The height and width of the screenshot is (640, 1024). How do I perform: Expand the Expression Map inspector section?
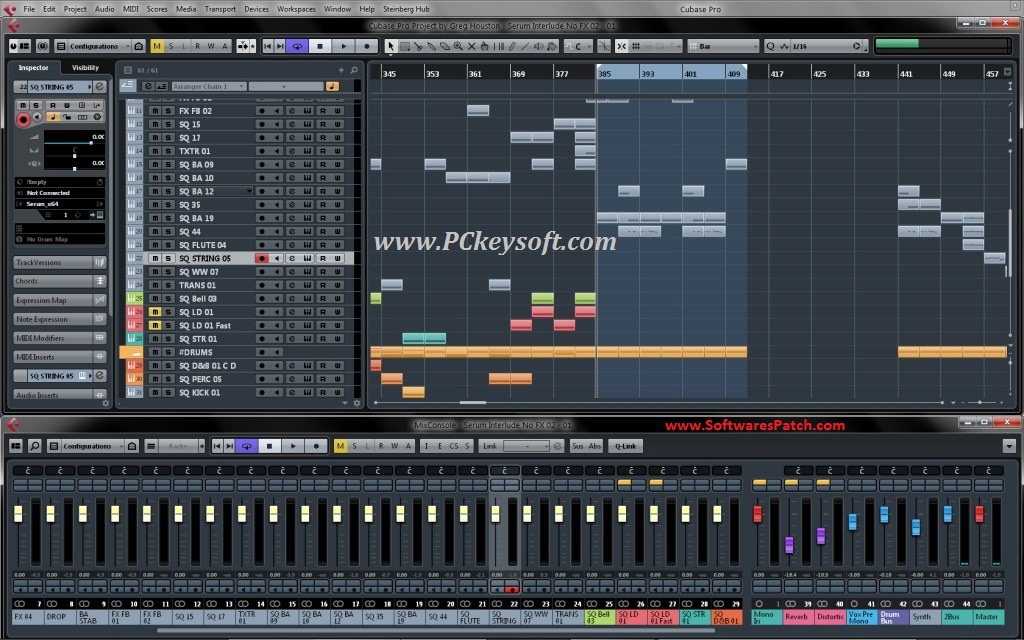[x=59, y=300]
